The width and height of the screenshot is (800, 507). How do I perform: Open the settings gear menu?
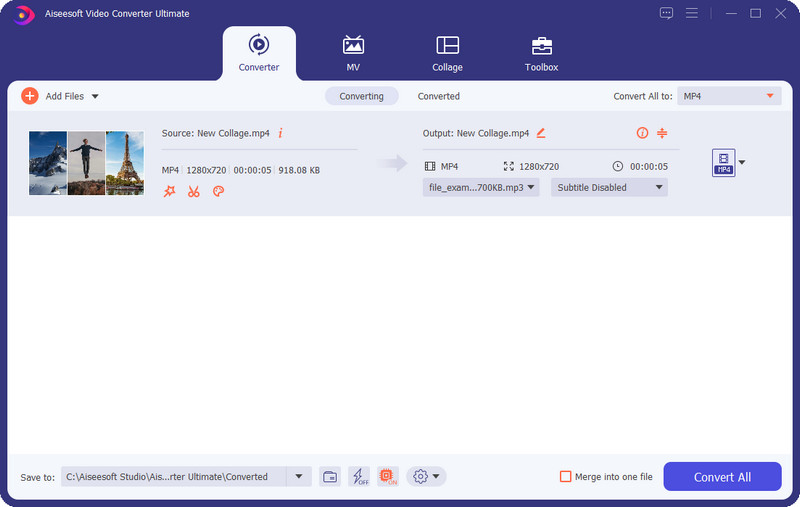[x=426, y=476]
